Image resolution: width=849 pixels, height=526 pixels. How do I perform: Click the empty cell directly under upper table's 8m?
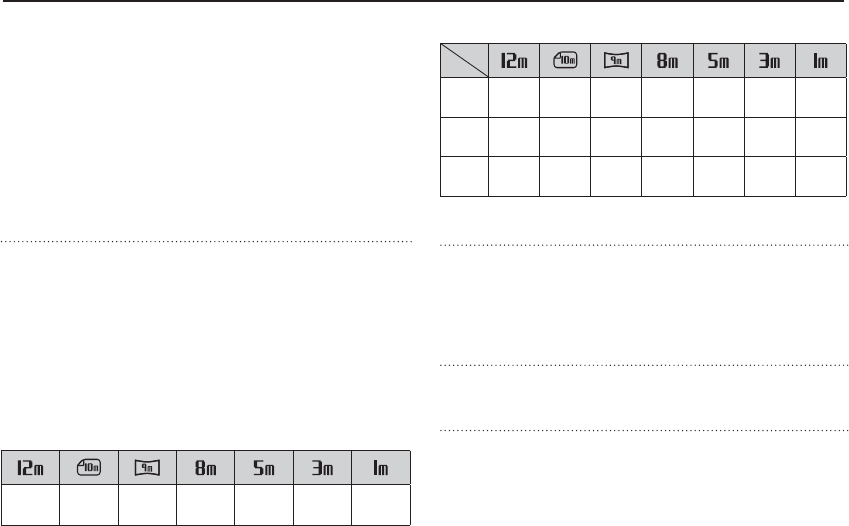tap(668, 98)
